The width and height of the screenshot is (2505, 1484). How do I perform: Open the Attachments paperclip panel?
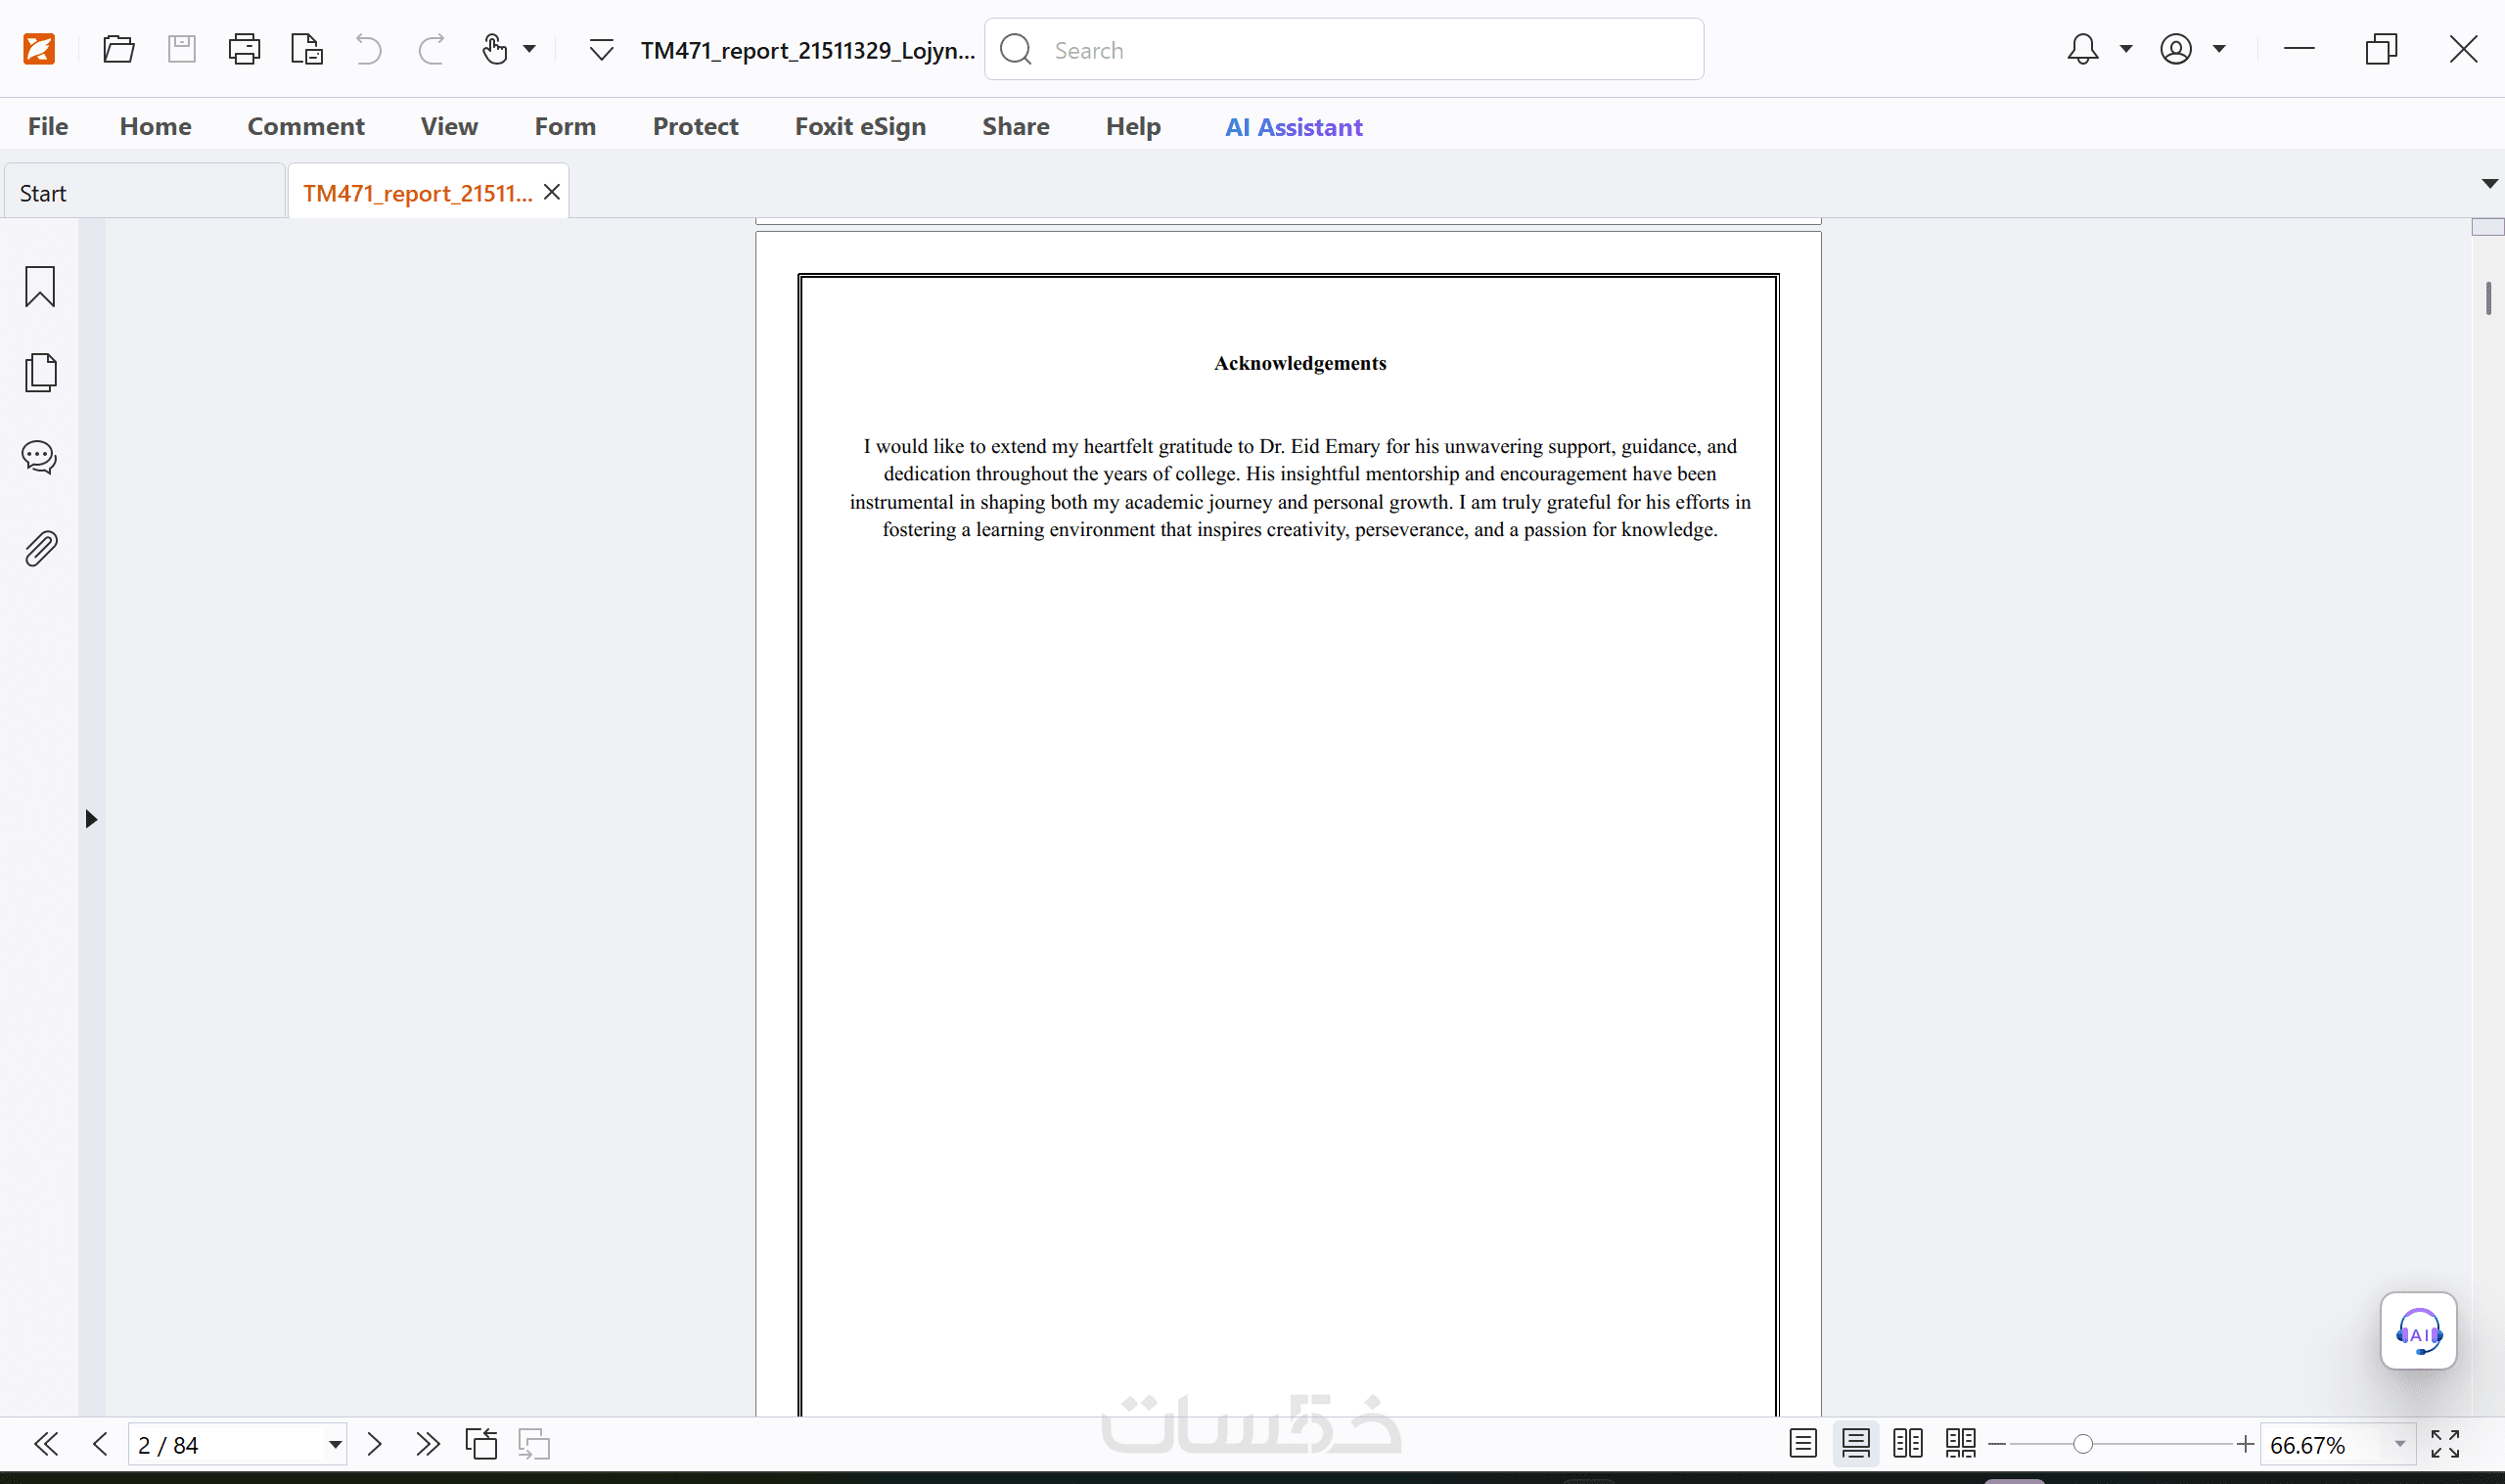click(40, 548)
